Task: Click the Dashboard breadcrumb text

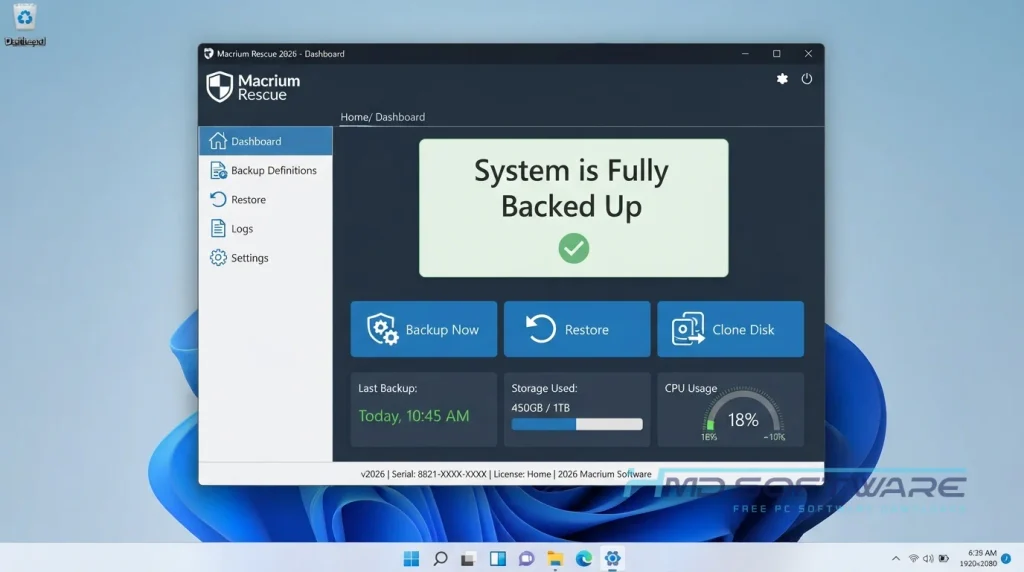Action: (400, 117)
